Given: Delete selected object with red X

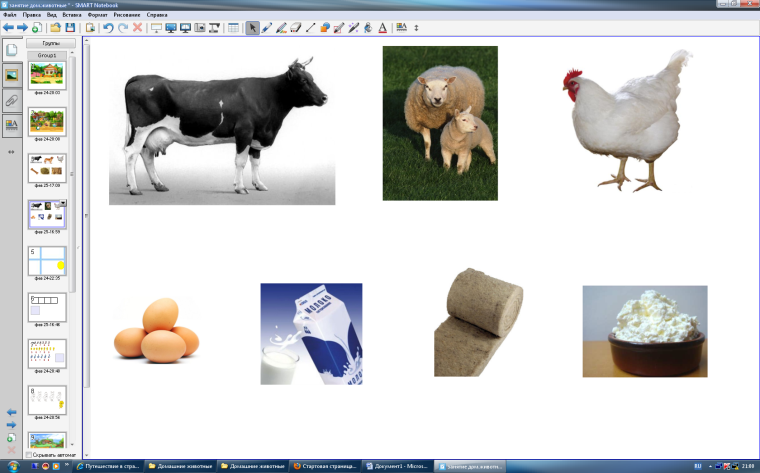Looking at the screenshot, I should [138, 28].
